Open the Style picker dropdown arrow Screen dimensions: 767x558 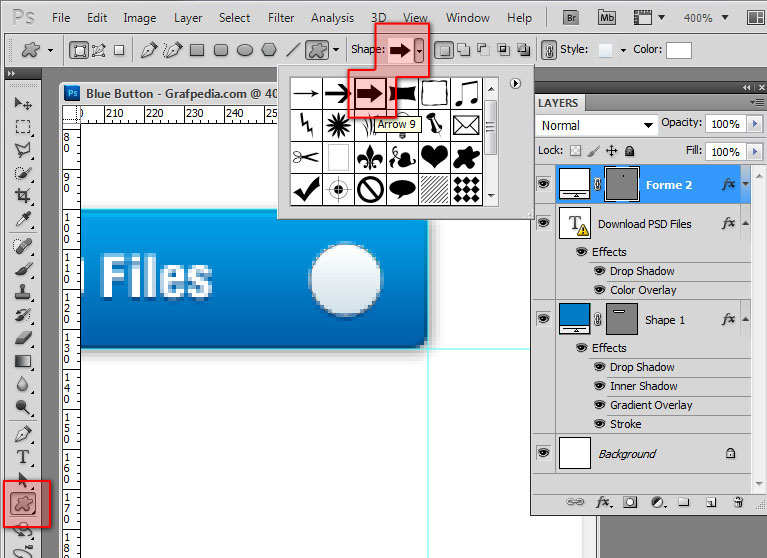tap(623, 50)
